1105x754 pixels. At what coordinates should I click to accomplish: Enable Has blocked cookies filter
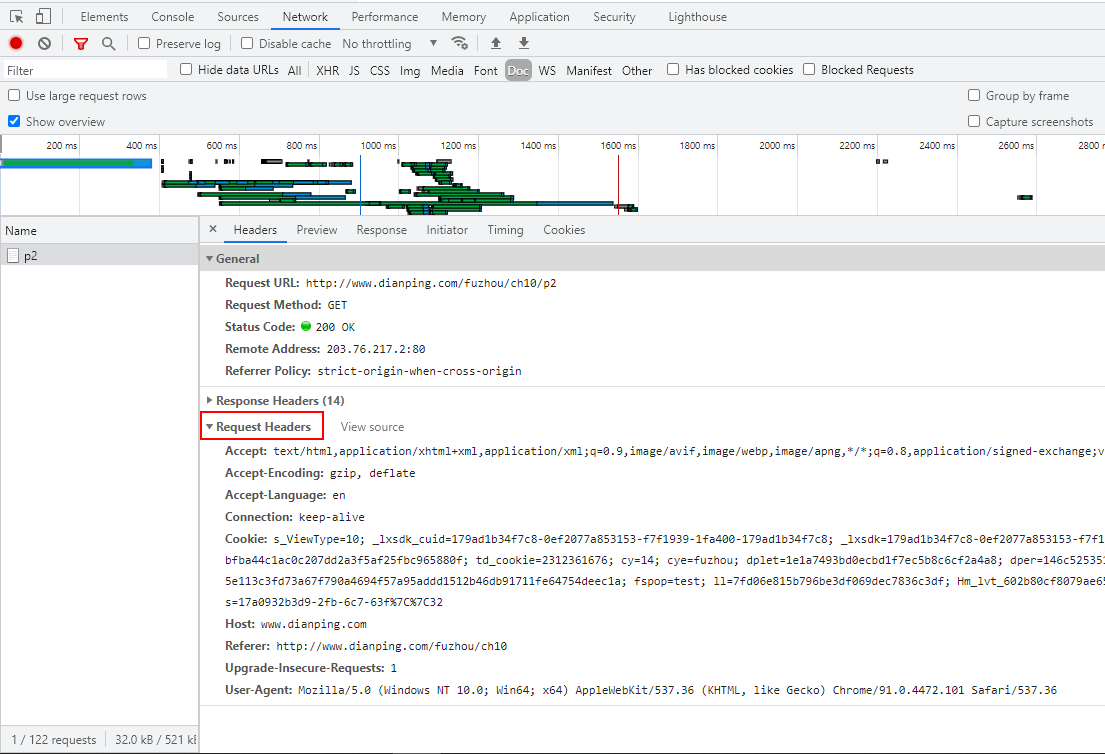coord(673,69)
